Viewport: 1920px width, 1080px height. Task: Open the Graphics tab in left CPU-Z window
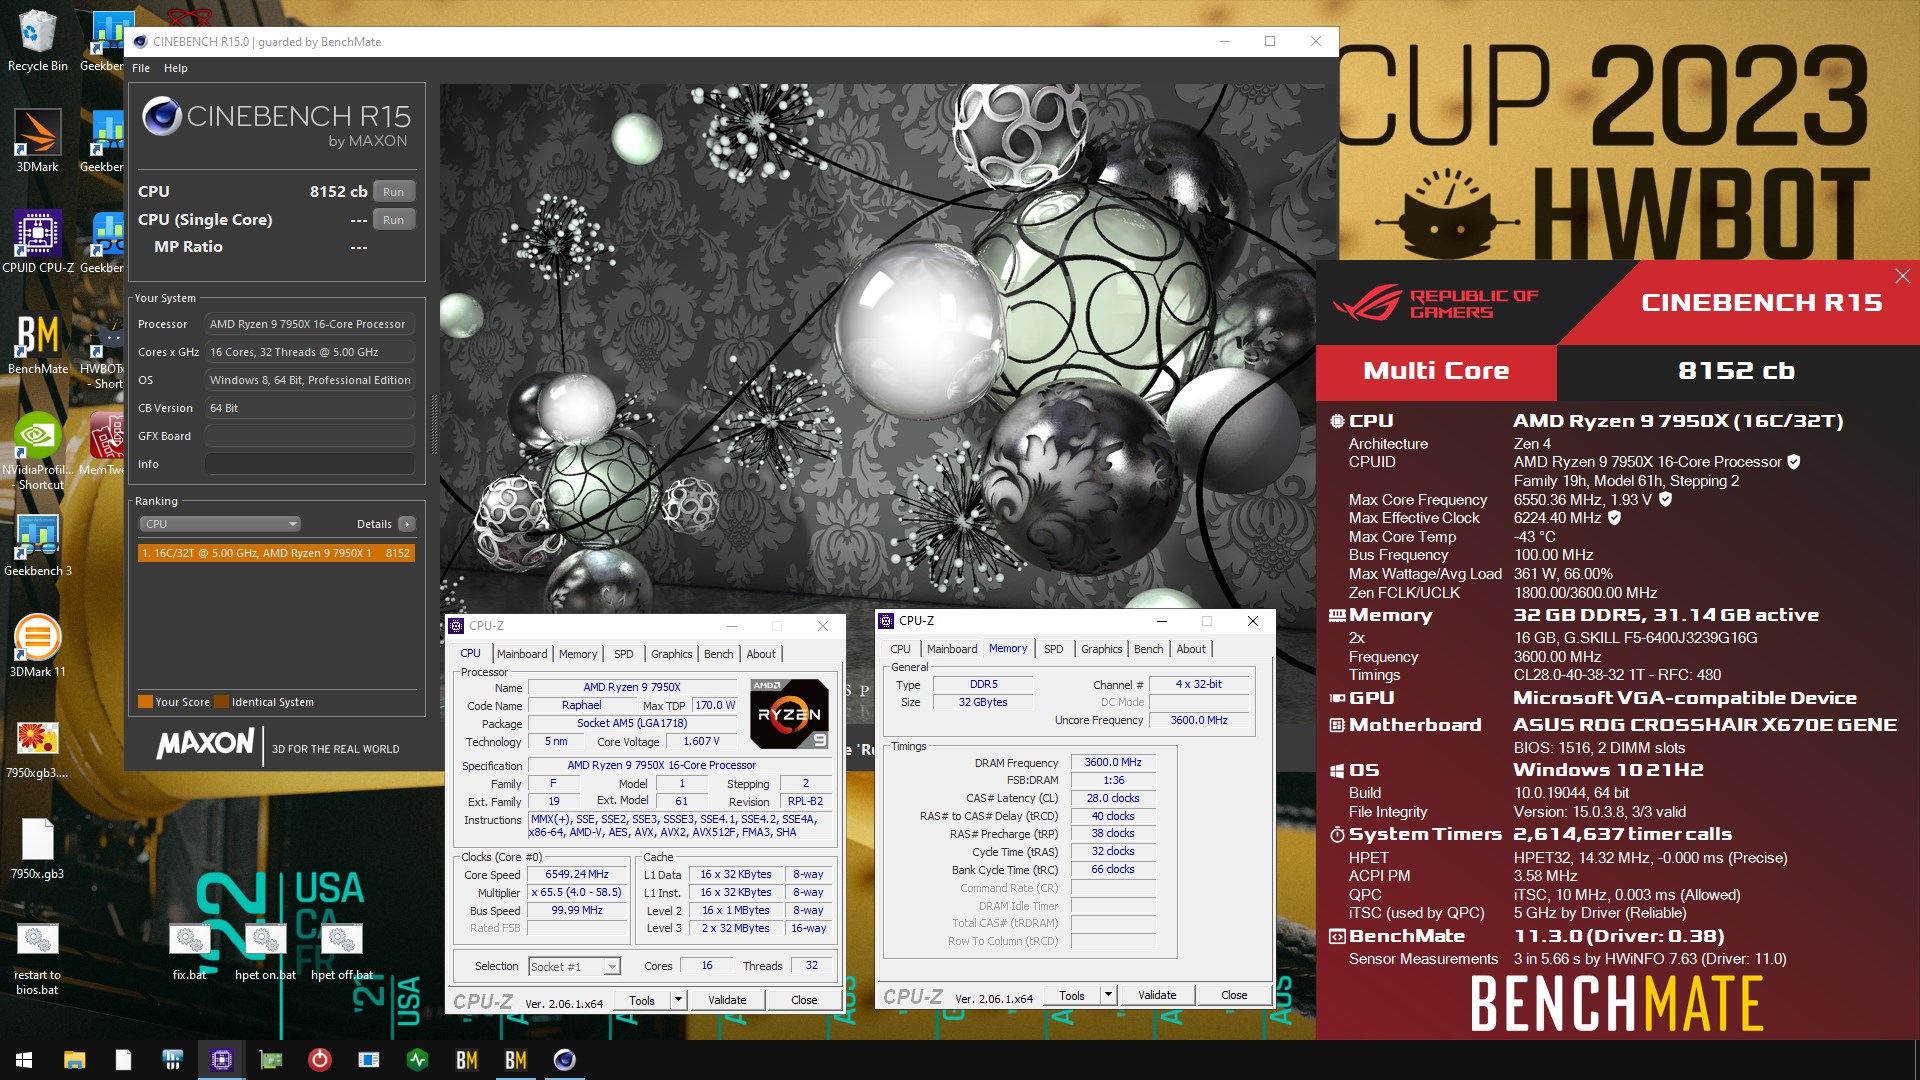[672, 654]
